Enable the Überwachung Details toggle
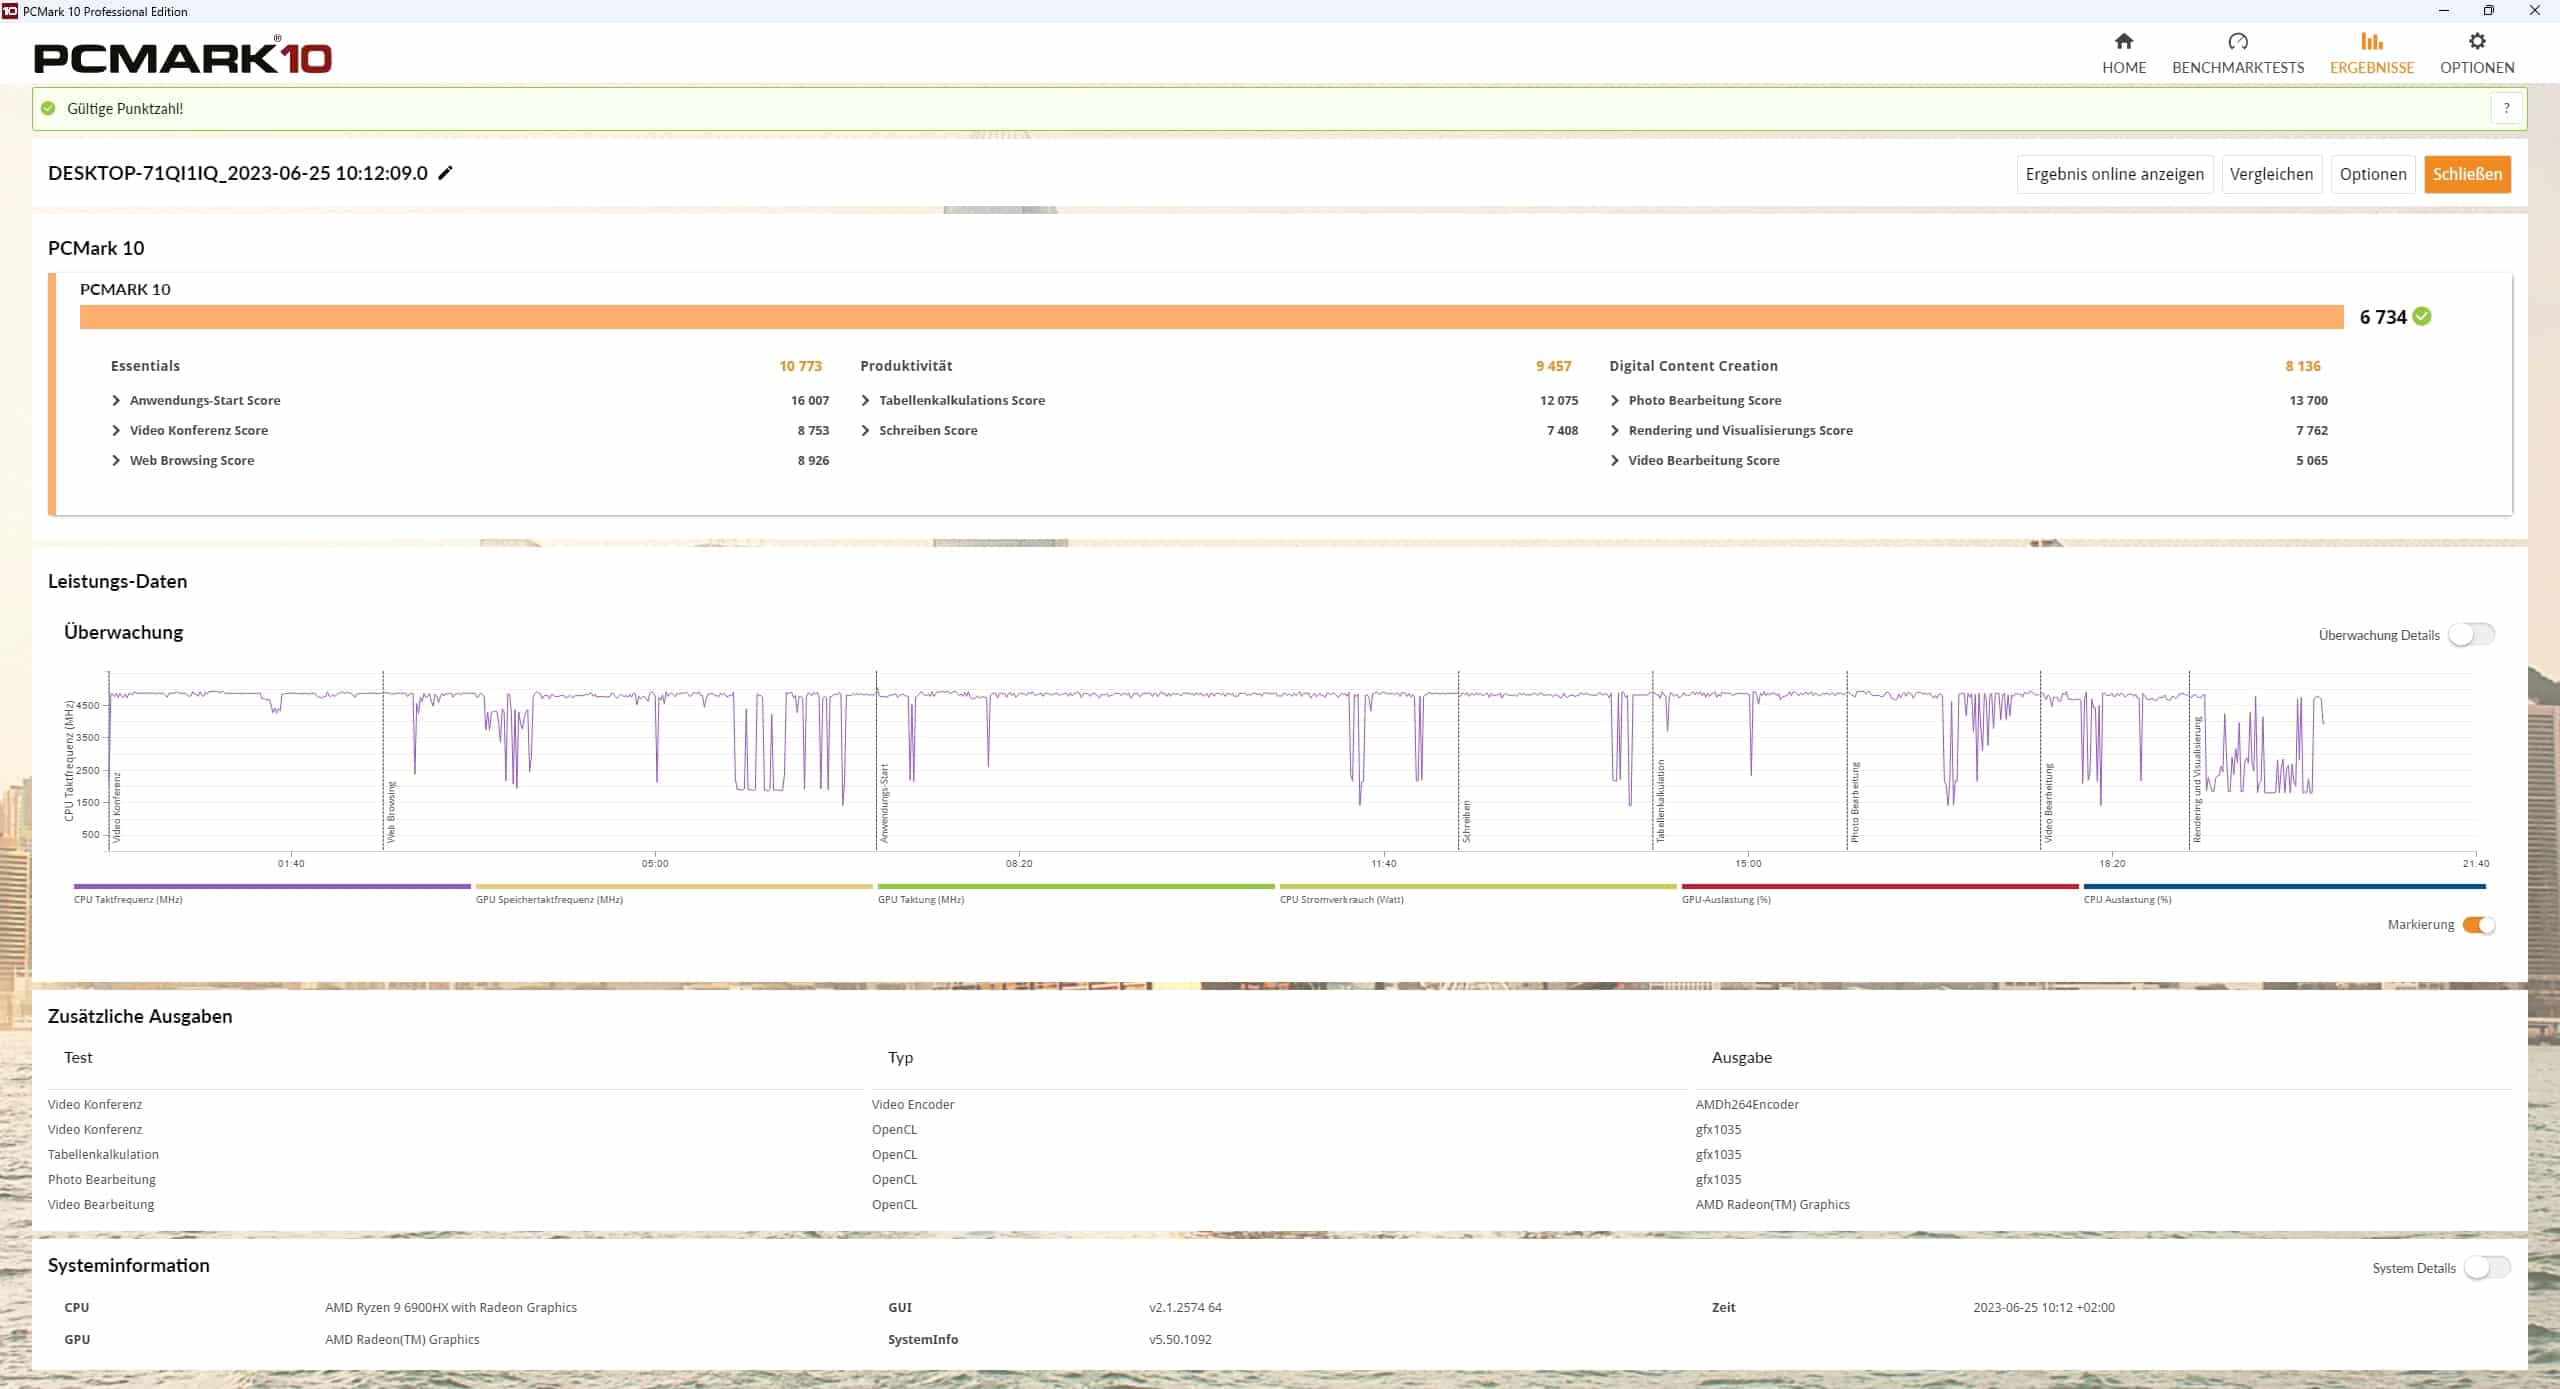Screen dimensions: 2560x1389 pos(2470,634)
